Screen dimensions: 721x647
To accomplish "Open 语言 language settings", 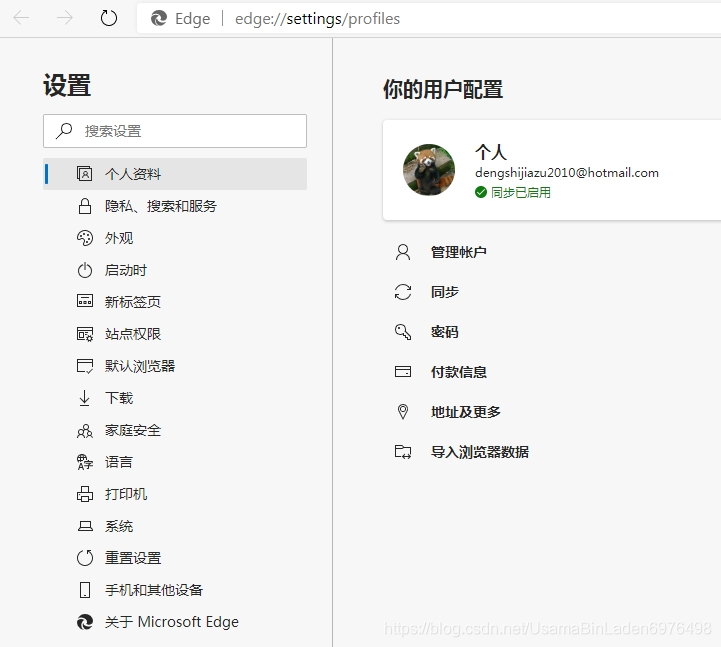I will [x=119, y=462].
